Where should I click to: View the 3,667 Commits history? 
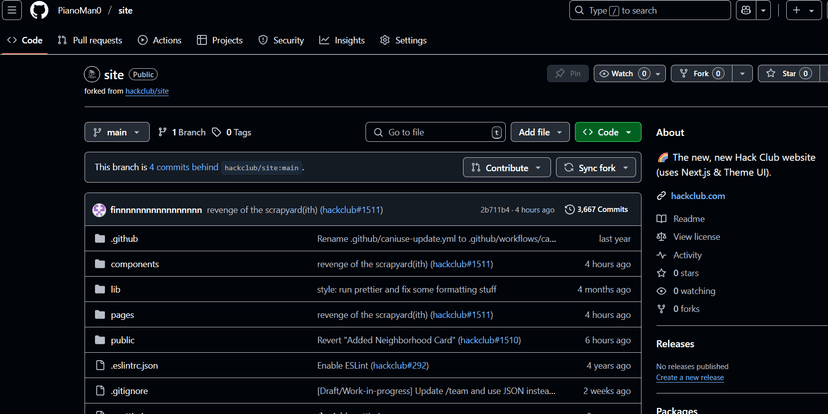596,210
